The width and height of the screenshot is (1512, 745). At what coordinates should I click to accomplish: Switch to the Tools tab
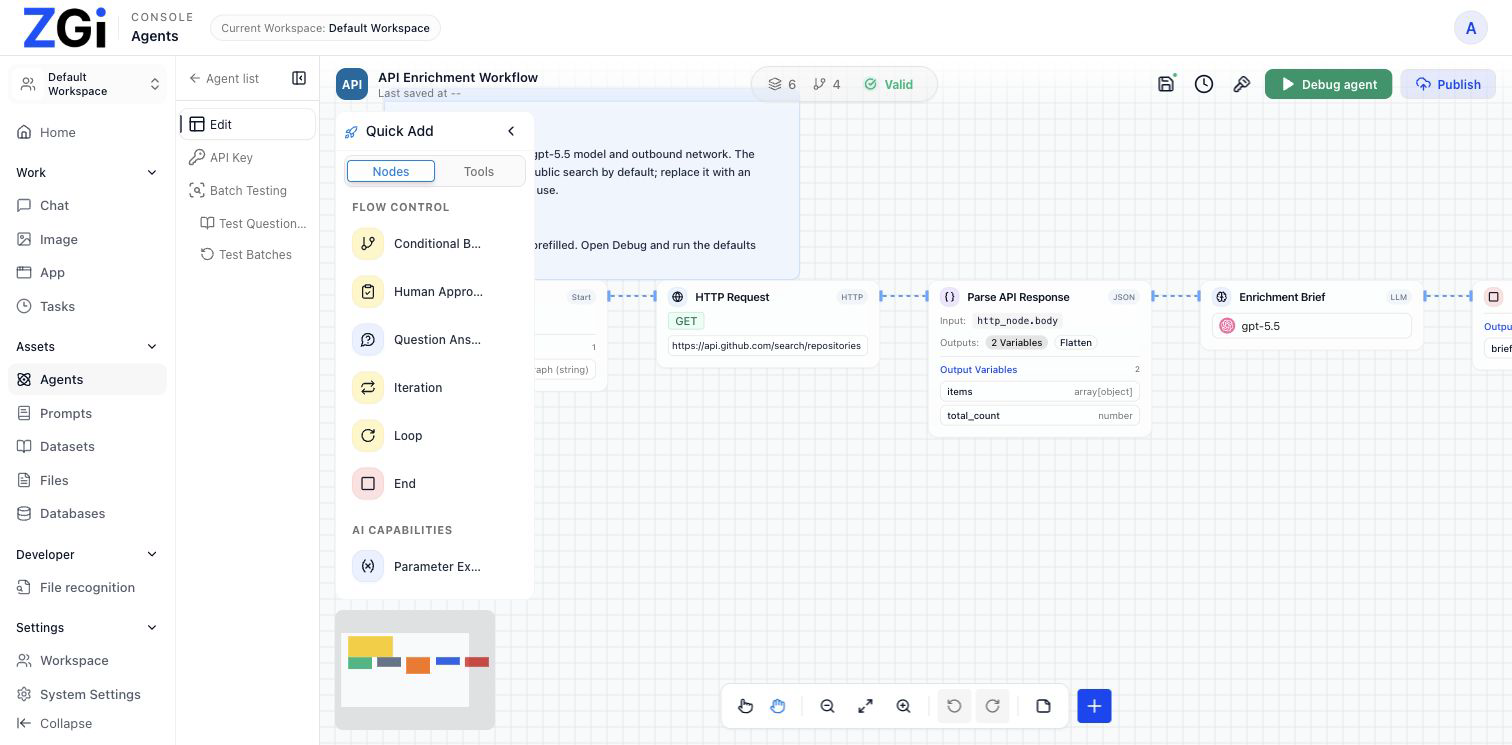point(479,171)
